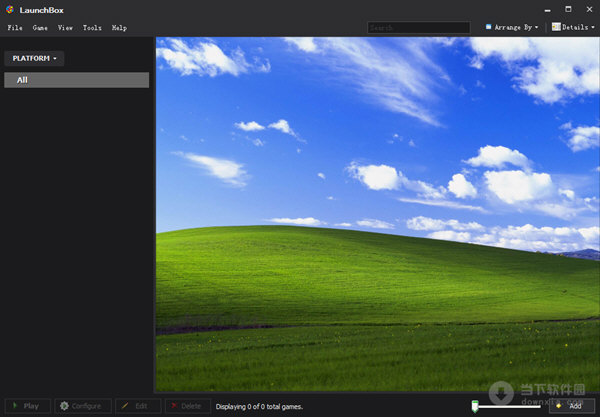Expand the Arrange By dropdown arrow
The height and width of the screenshot is (417, 600).
537,27
